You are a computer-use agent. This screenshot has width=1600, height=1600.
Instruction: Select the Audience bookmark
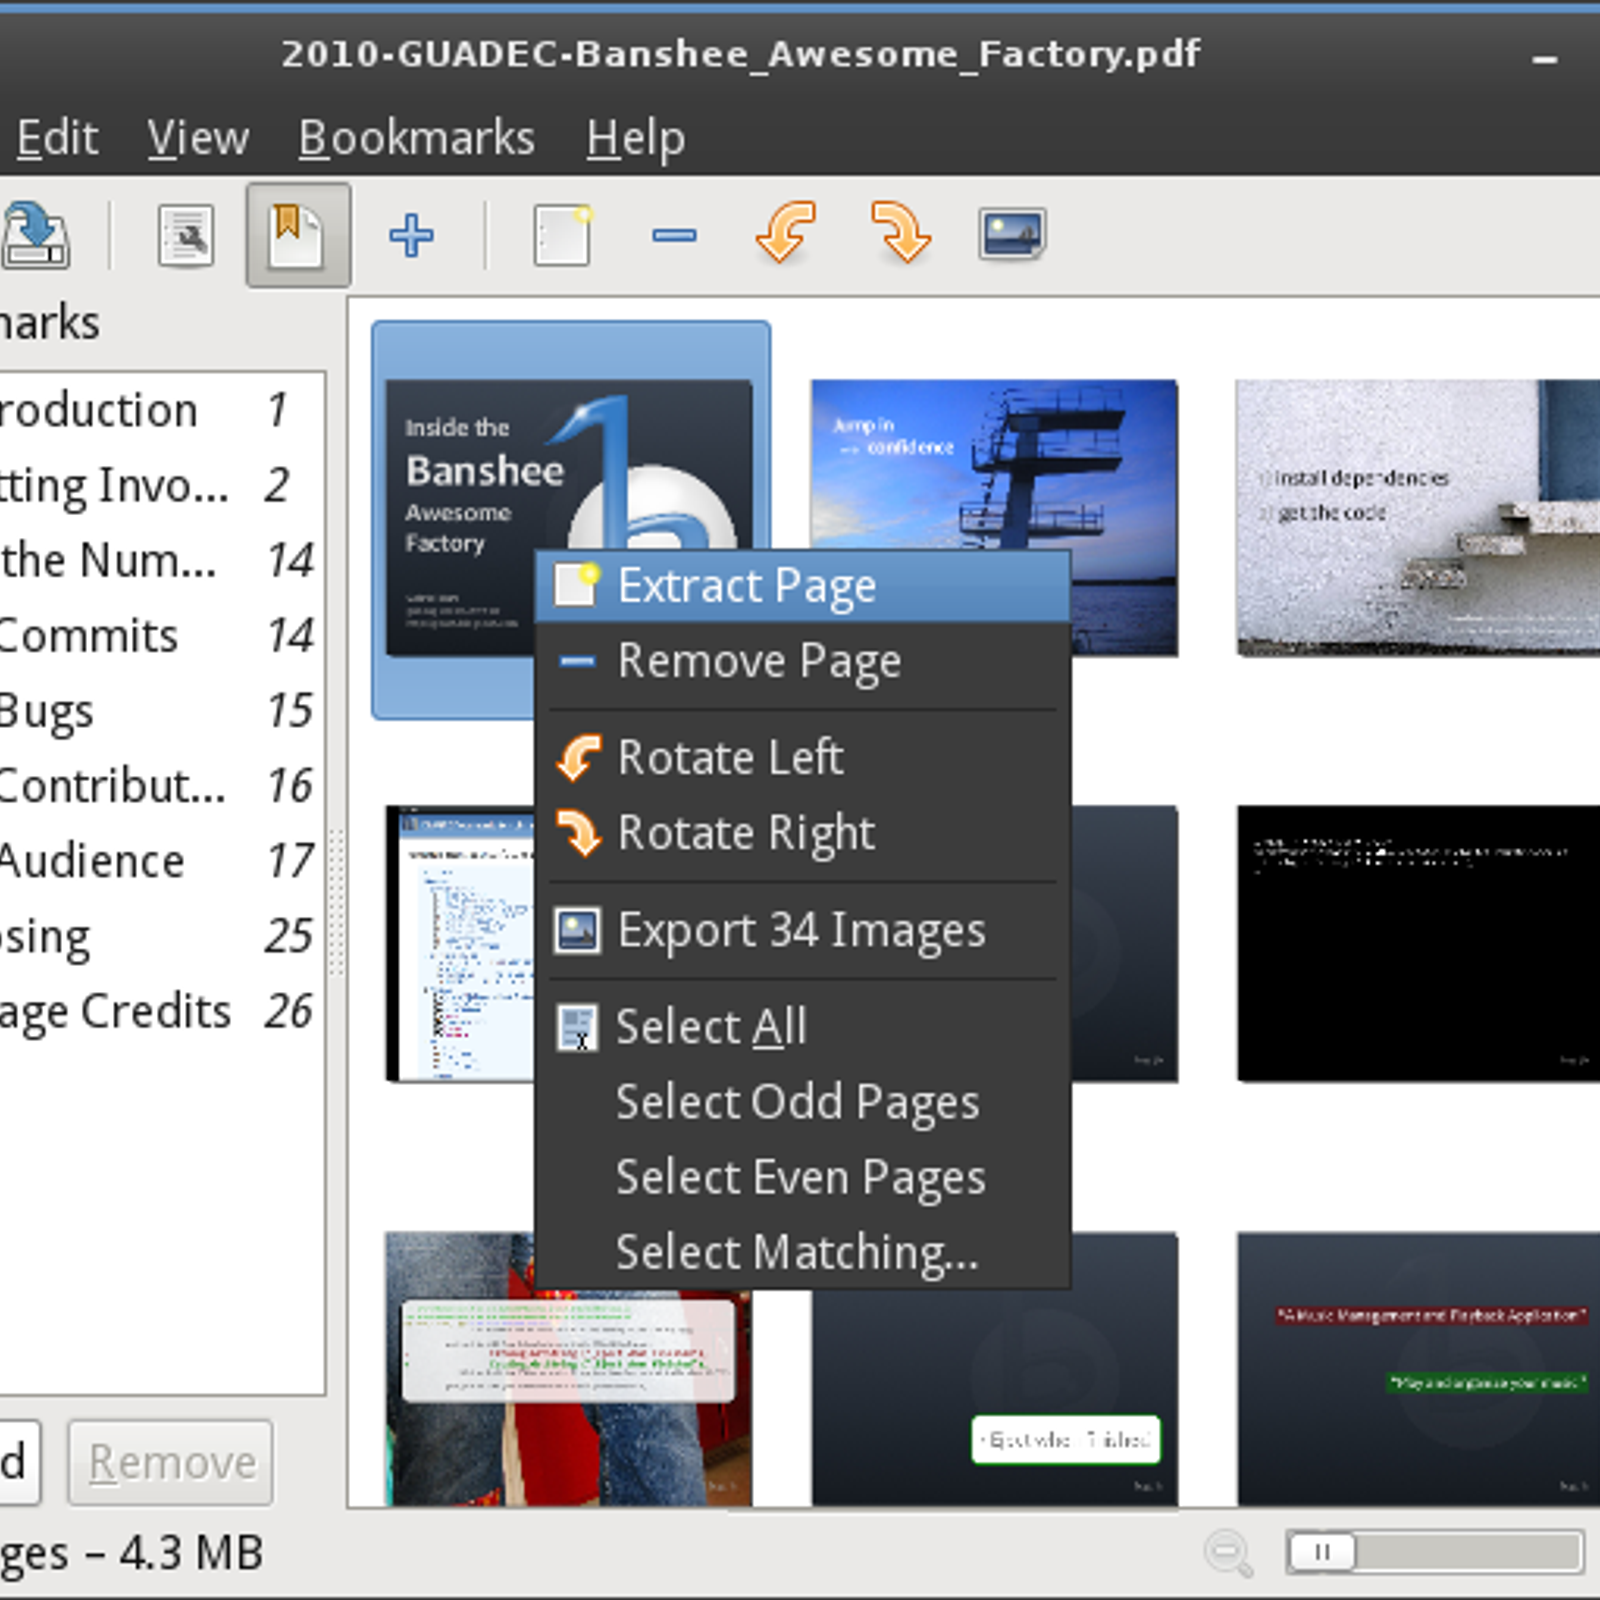pyautogui.click(x=160, y=860)
